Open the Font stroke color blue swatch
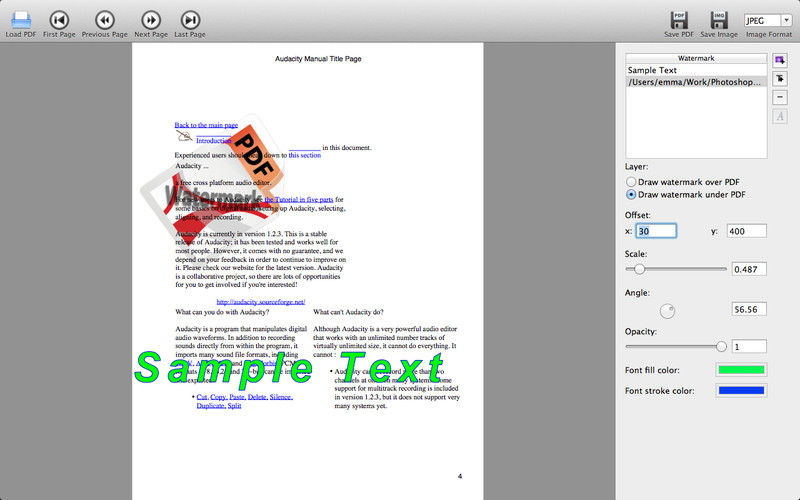This screenshot has width=800, height=500. [x=741, y=391]
